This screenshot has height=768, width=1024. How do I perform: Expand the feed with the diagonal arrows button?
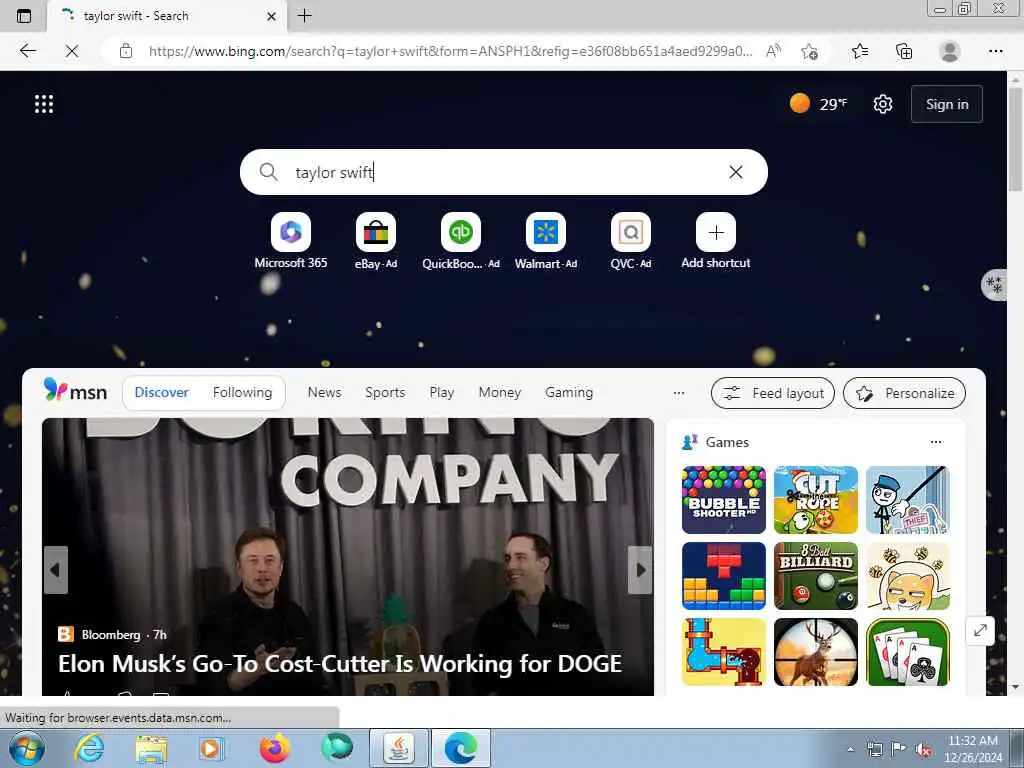[980, 631]
